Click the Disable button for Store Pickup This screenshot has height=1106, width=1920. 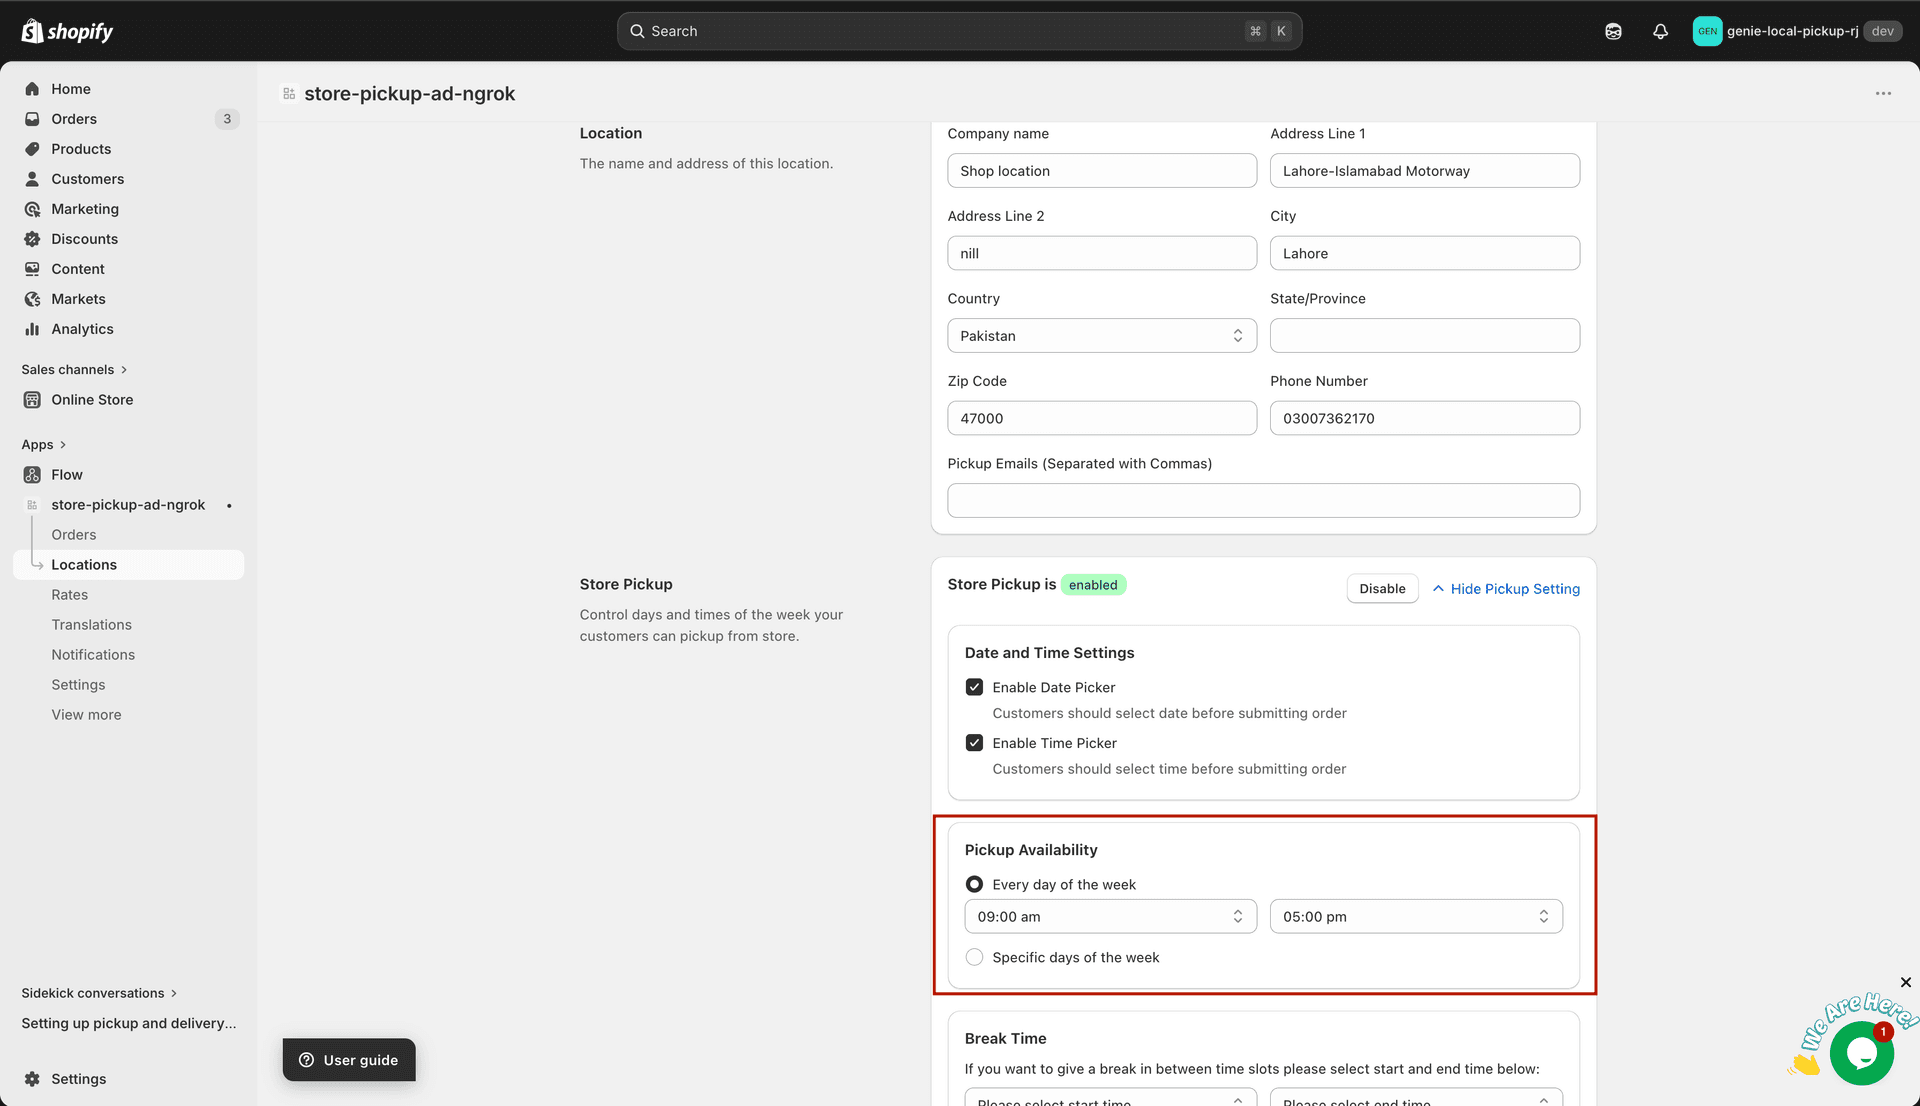tap(1382, 588)
